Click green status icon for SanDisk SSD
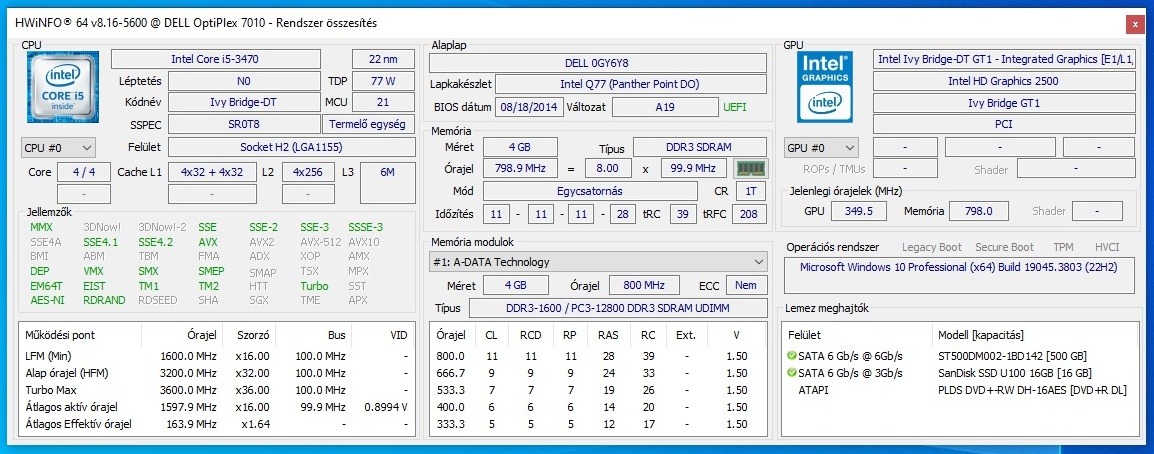The image size is (1154, 454). [791, 373]
